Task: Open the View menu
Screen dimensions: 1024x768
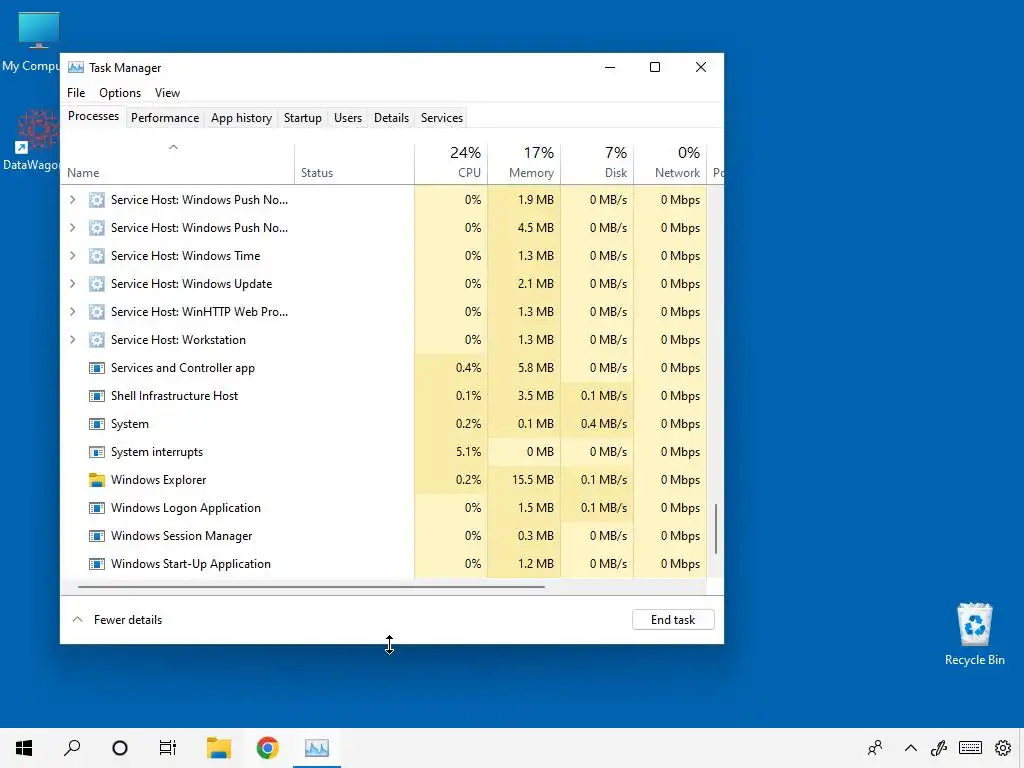Action: click(x=167, y=93)
